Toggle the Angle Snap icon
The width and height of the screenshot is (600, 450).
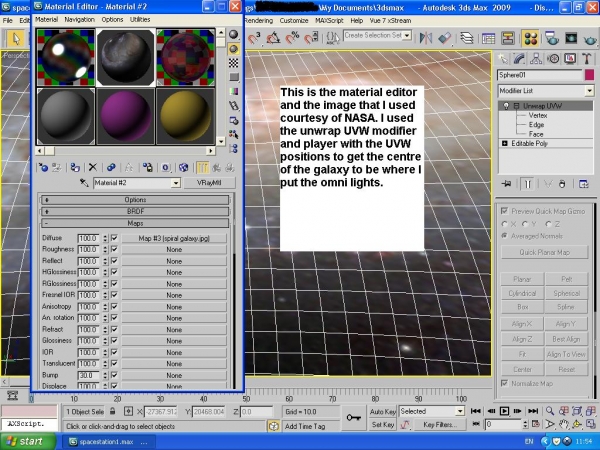pos(273,38)
